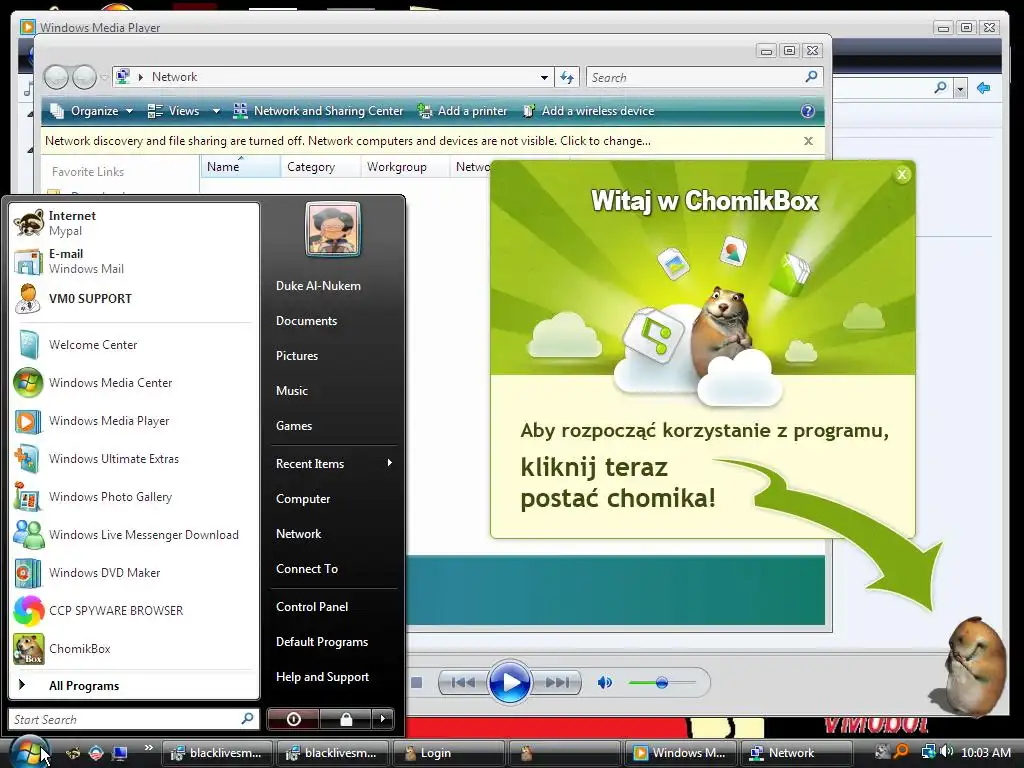
Task: Expand the Network address bar dropdown
Action: pos(544,77)
